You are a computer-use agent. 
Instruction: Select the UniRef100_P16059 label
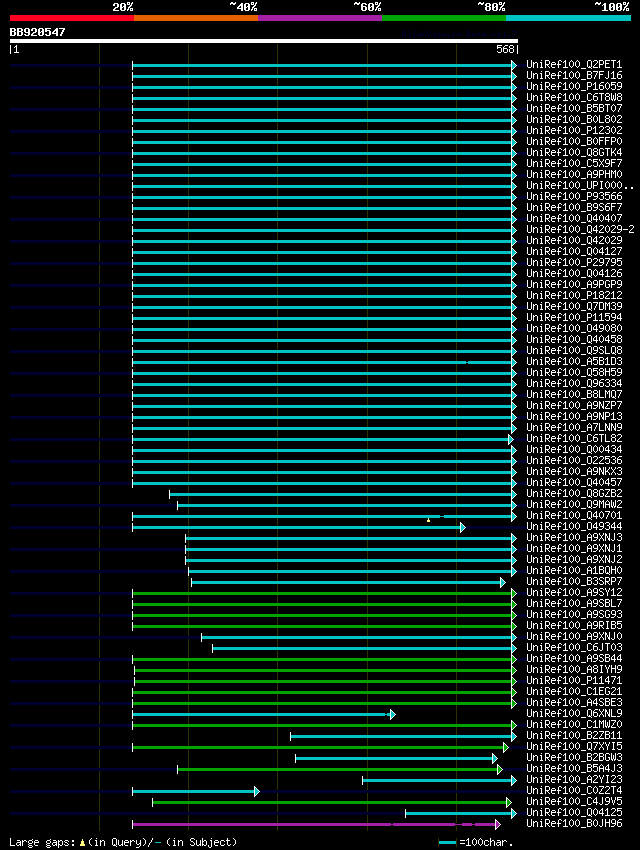point(574,86)
